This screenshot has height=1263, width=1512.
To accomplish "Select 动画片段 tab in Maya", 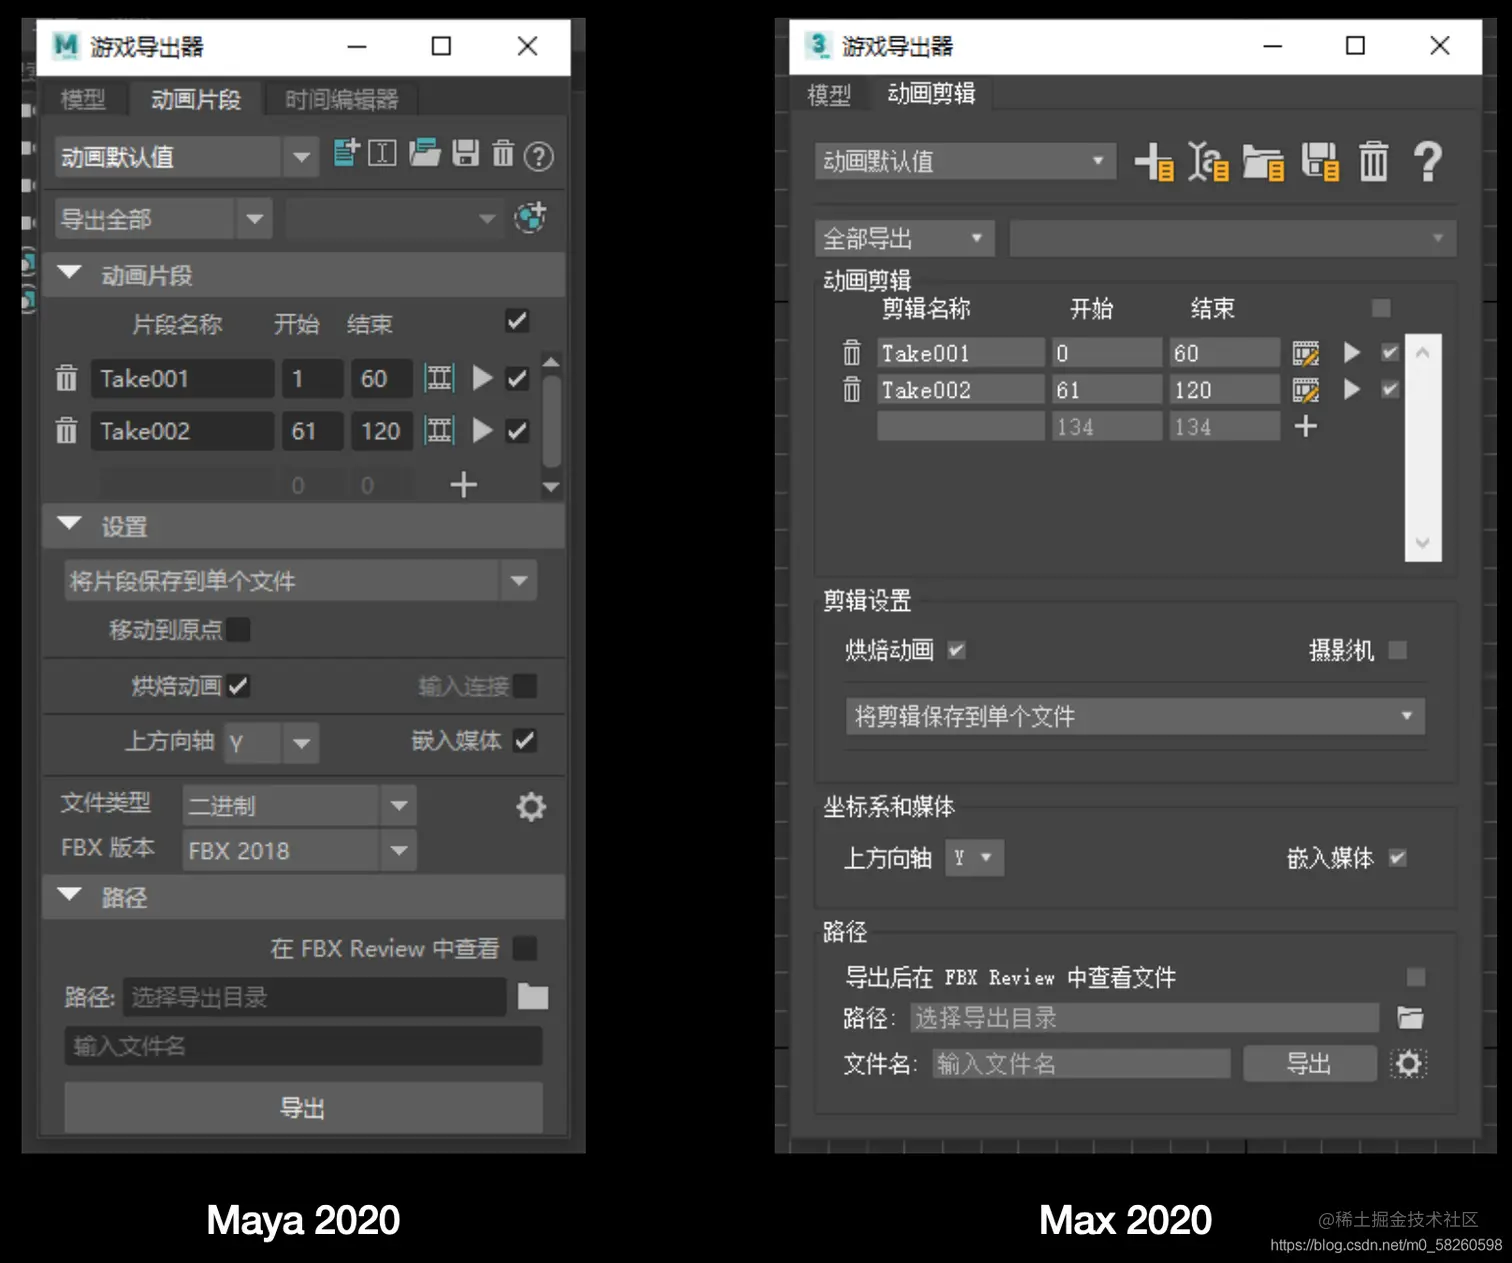I will coord(196,99).
